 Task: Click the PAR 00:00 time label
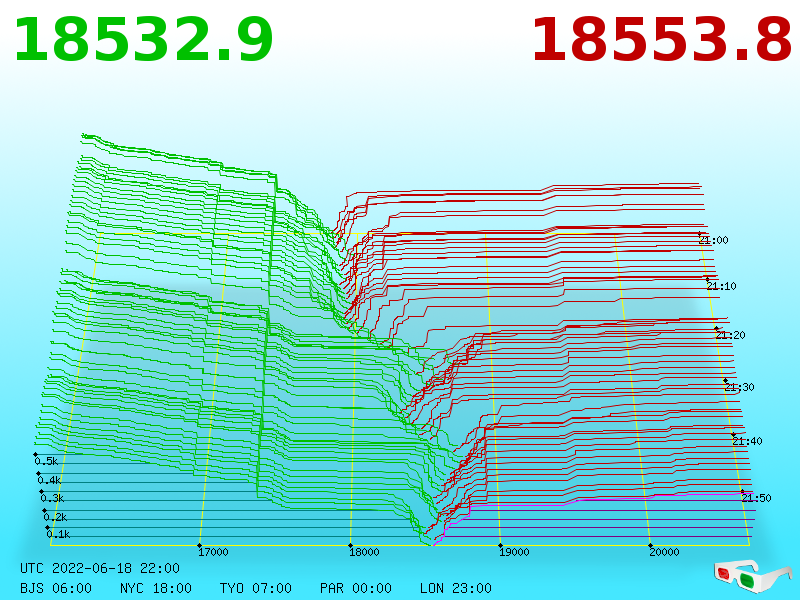pos(356,588)
